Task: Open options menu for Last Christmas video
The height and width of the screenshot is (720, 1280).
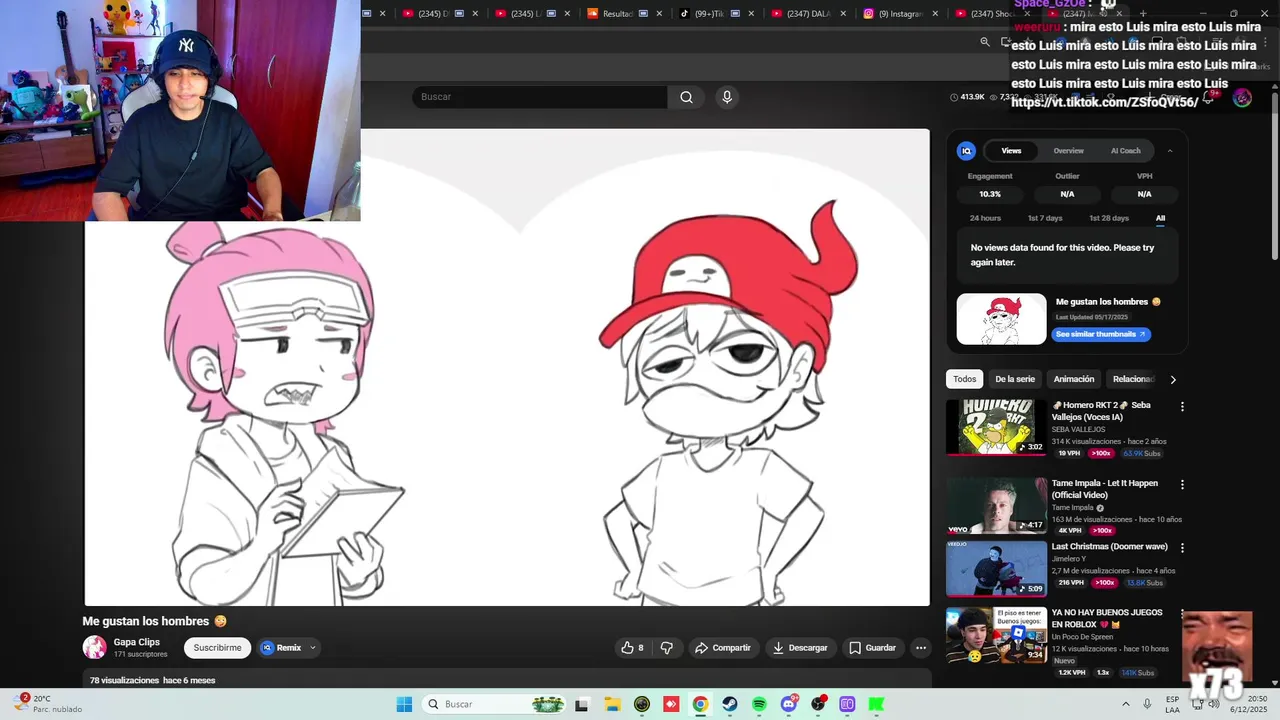Action: point(1182,549)
